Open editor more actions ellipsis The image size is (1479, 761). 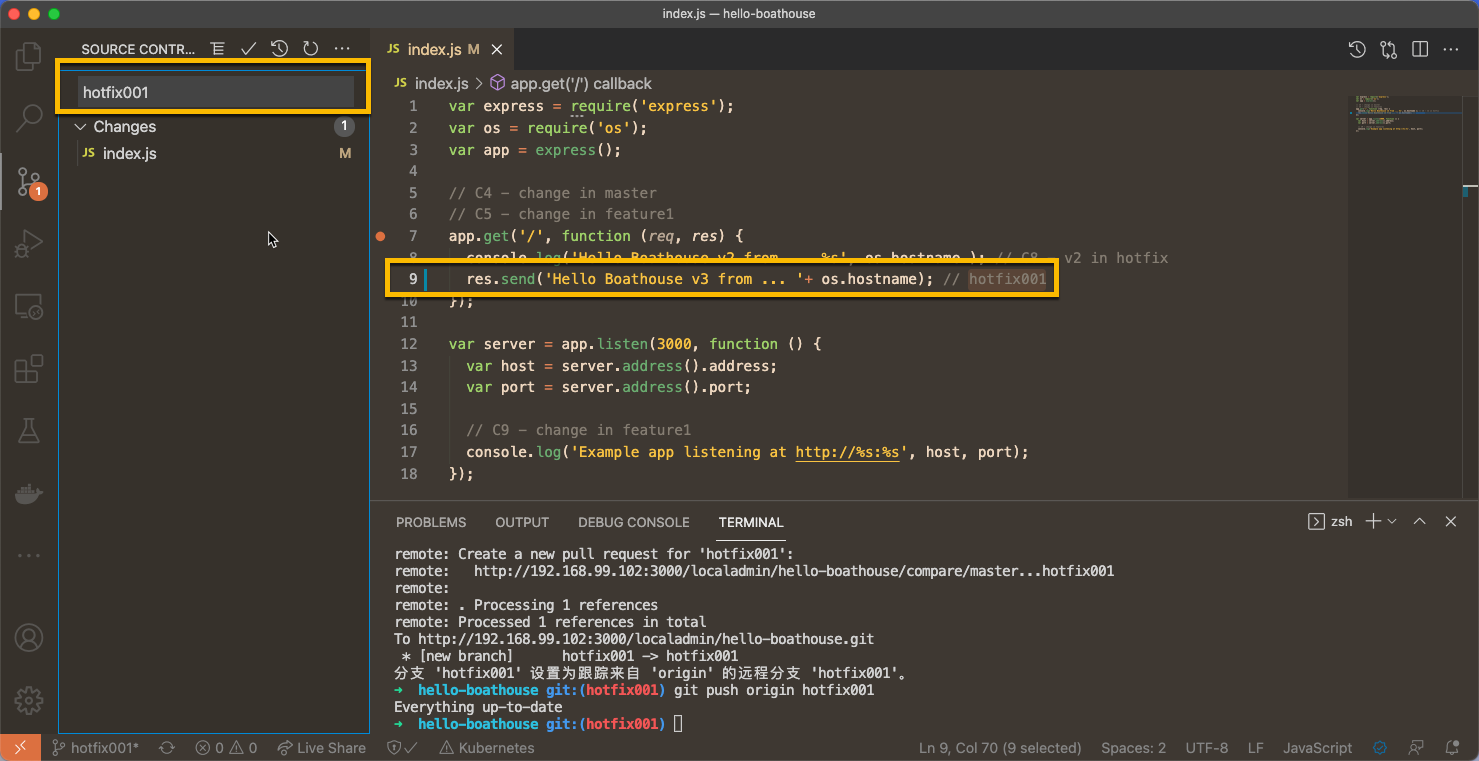click(1450, 49)
